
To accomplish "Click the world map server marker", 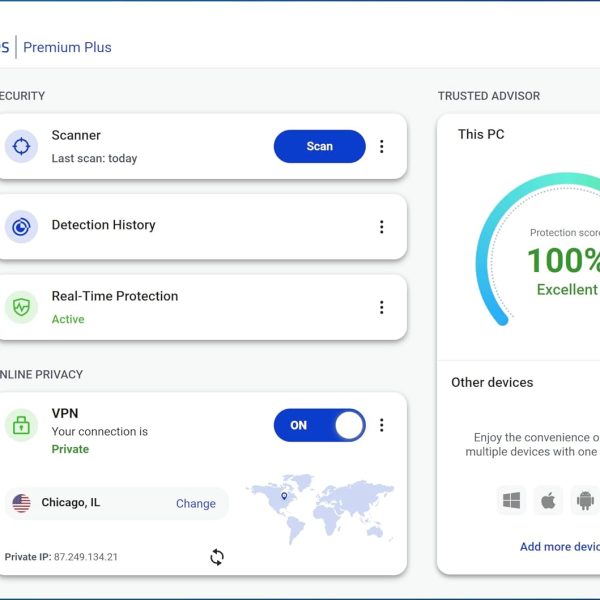I will [284, 496].
